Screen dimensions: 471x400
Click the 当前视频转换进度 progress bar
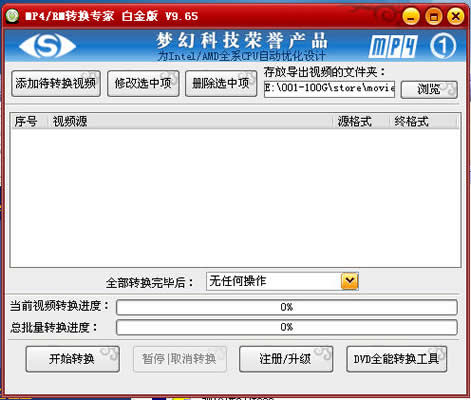pos(287,307)
